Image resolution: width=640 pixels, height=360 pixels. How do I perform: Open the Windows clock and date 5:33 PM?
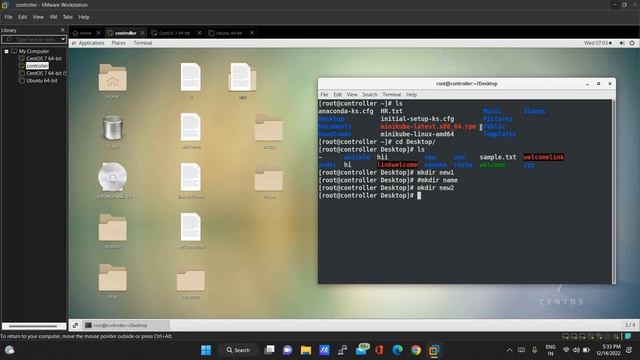(609, 350)
